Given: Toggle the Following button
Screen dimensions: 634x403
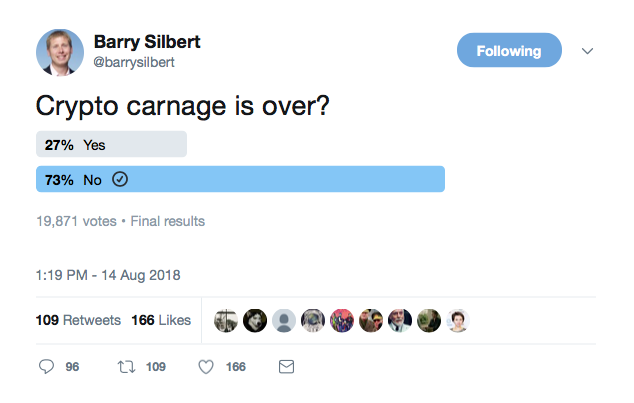Looking at the screenshot, I should pyautogui.click(x=509, y=50).
